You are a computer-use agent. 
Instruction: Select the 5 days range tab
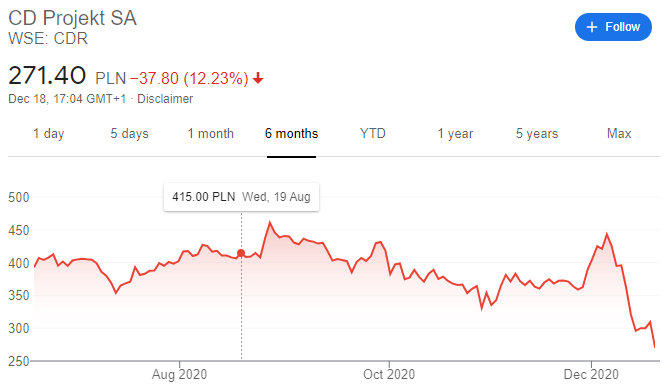click(129, 133)
